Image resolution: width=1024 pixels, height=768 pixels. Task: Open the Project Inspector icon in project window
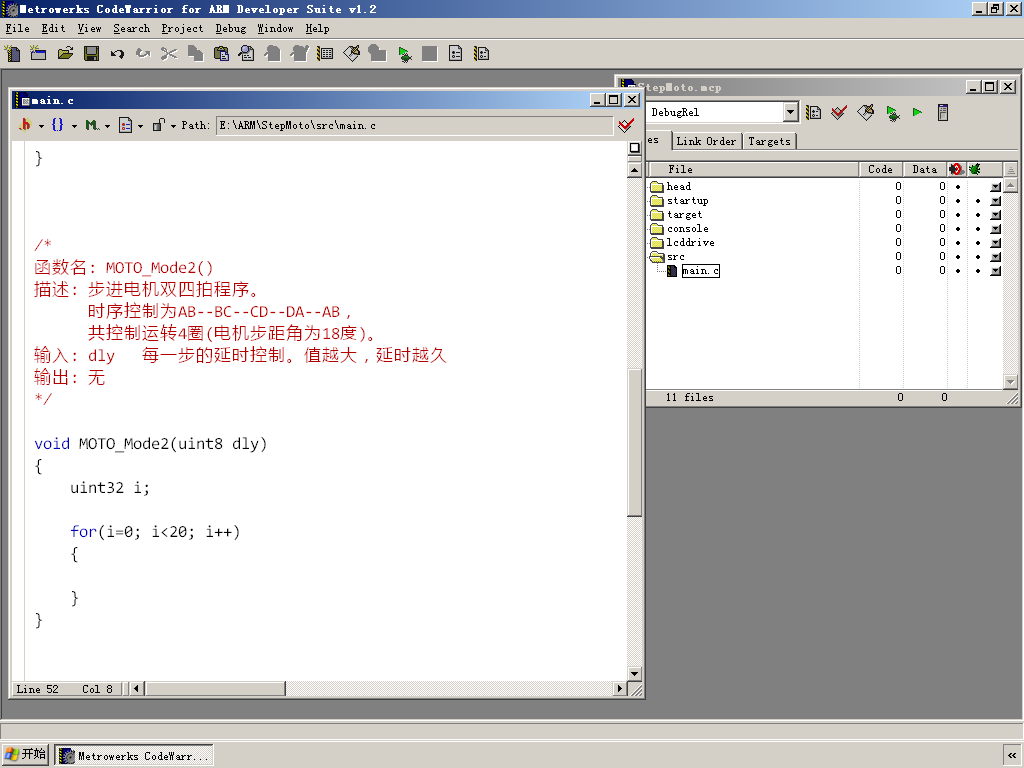click(942, 112)
